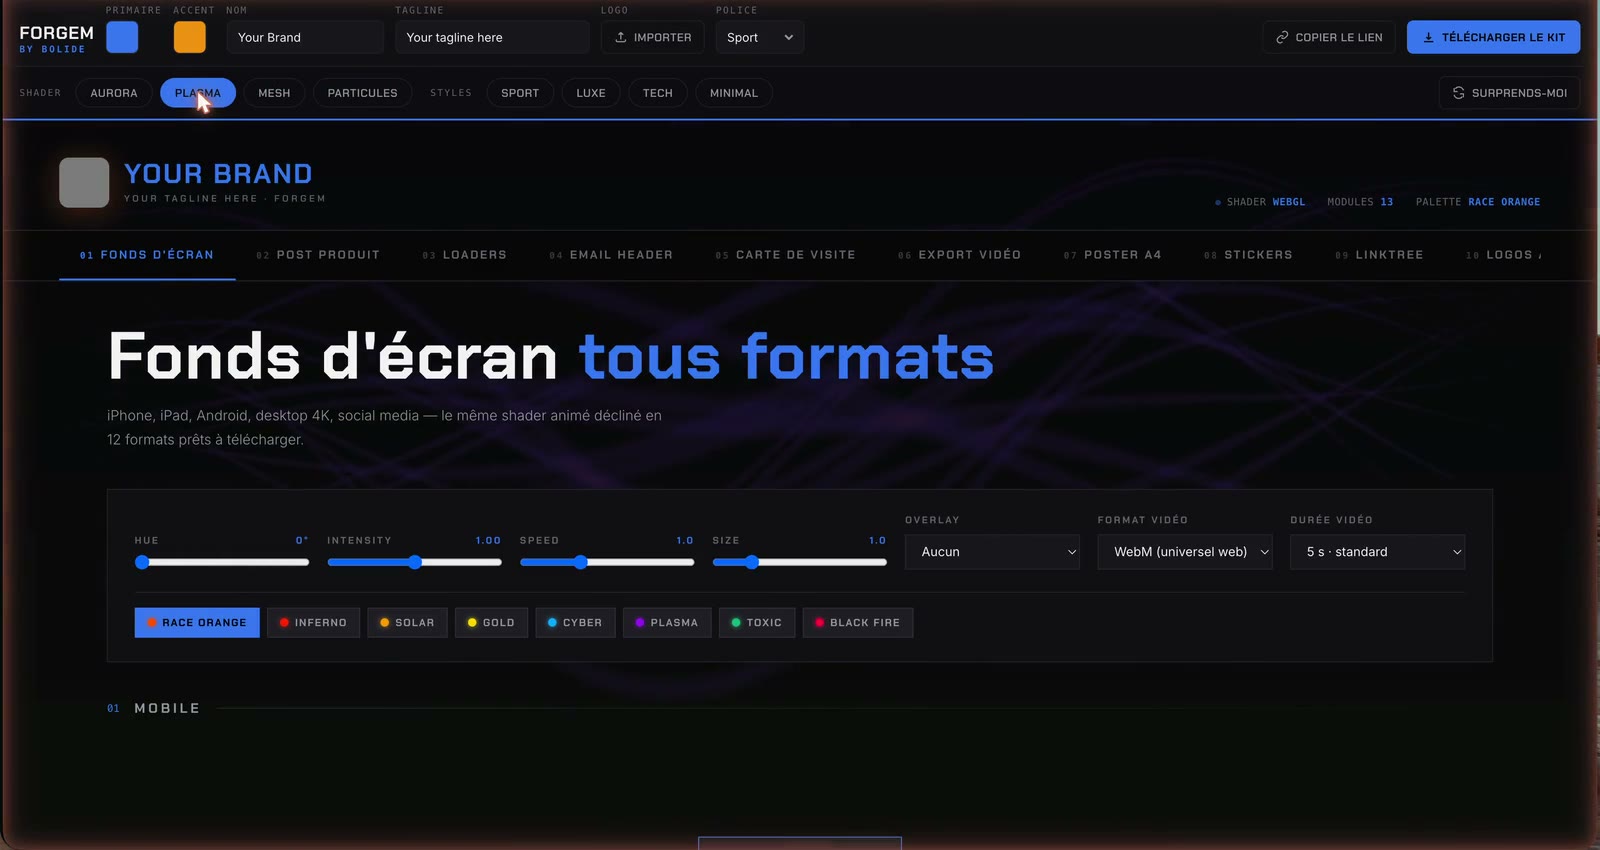1600x850 pixels.
Task: Select the Cyber palette
Action: click(x=575, y=623)
